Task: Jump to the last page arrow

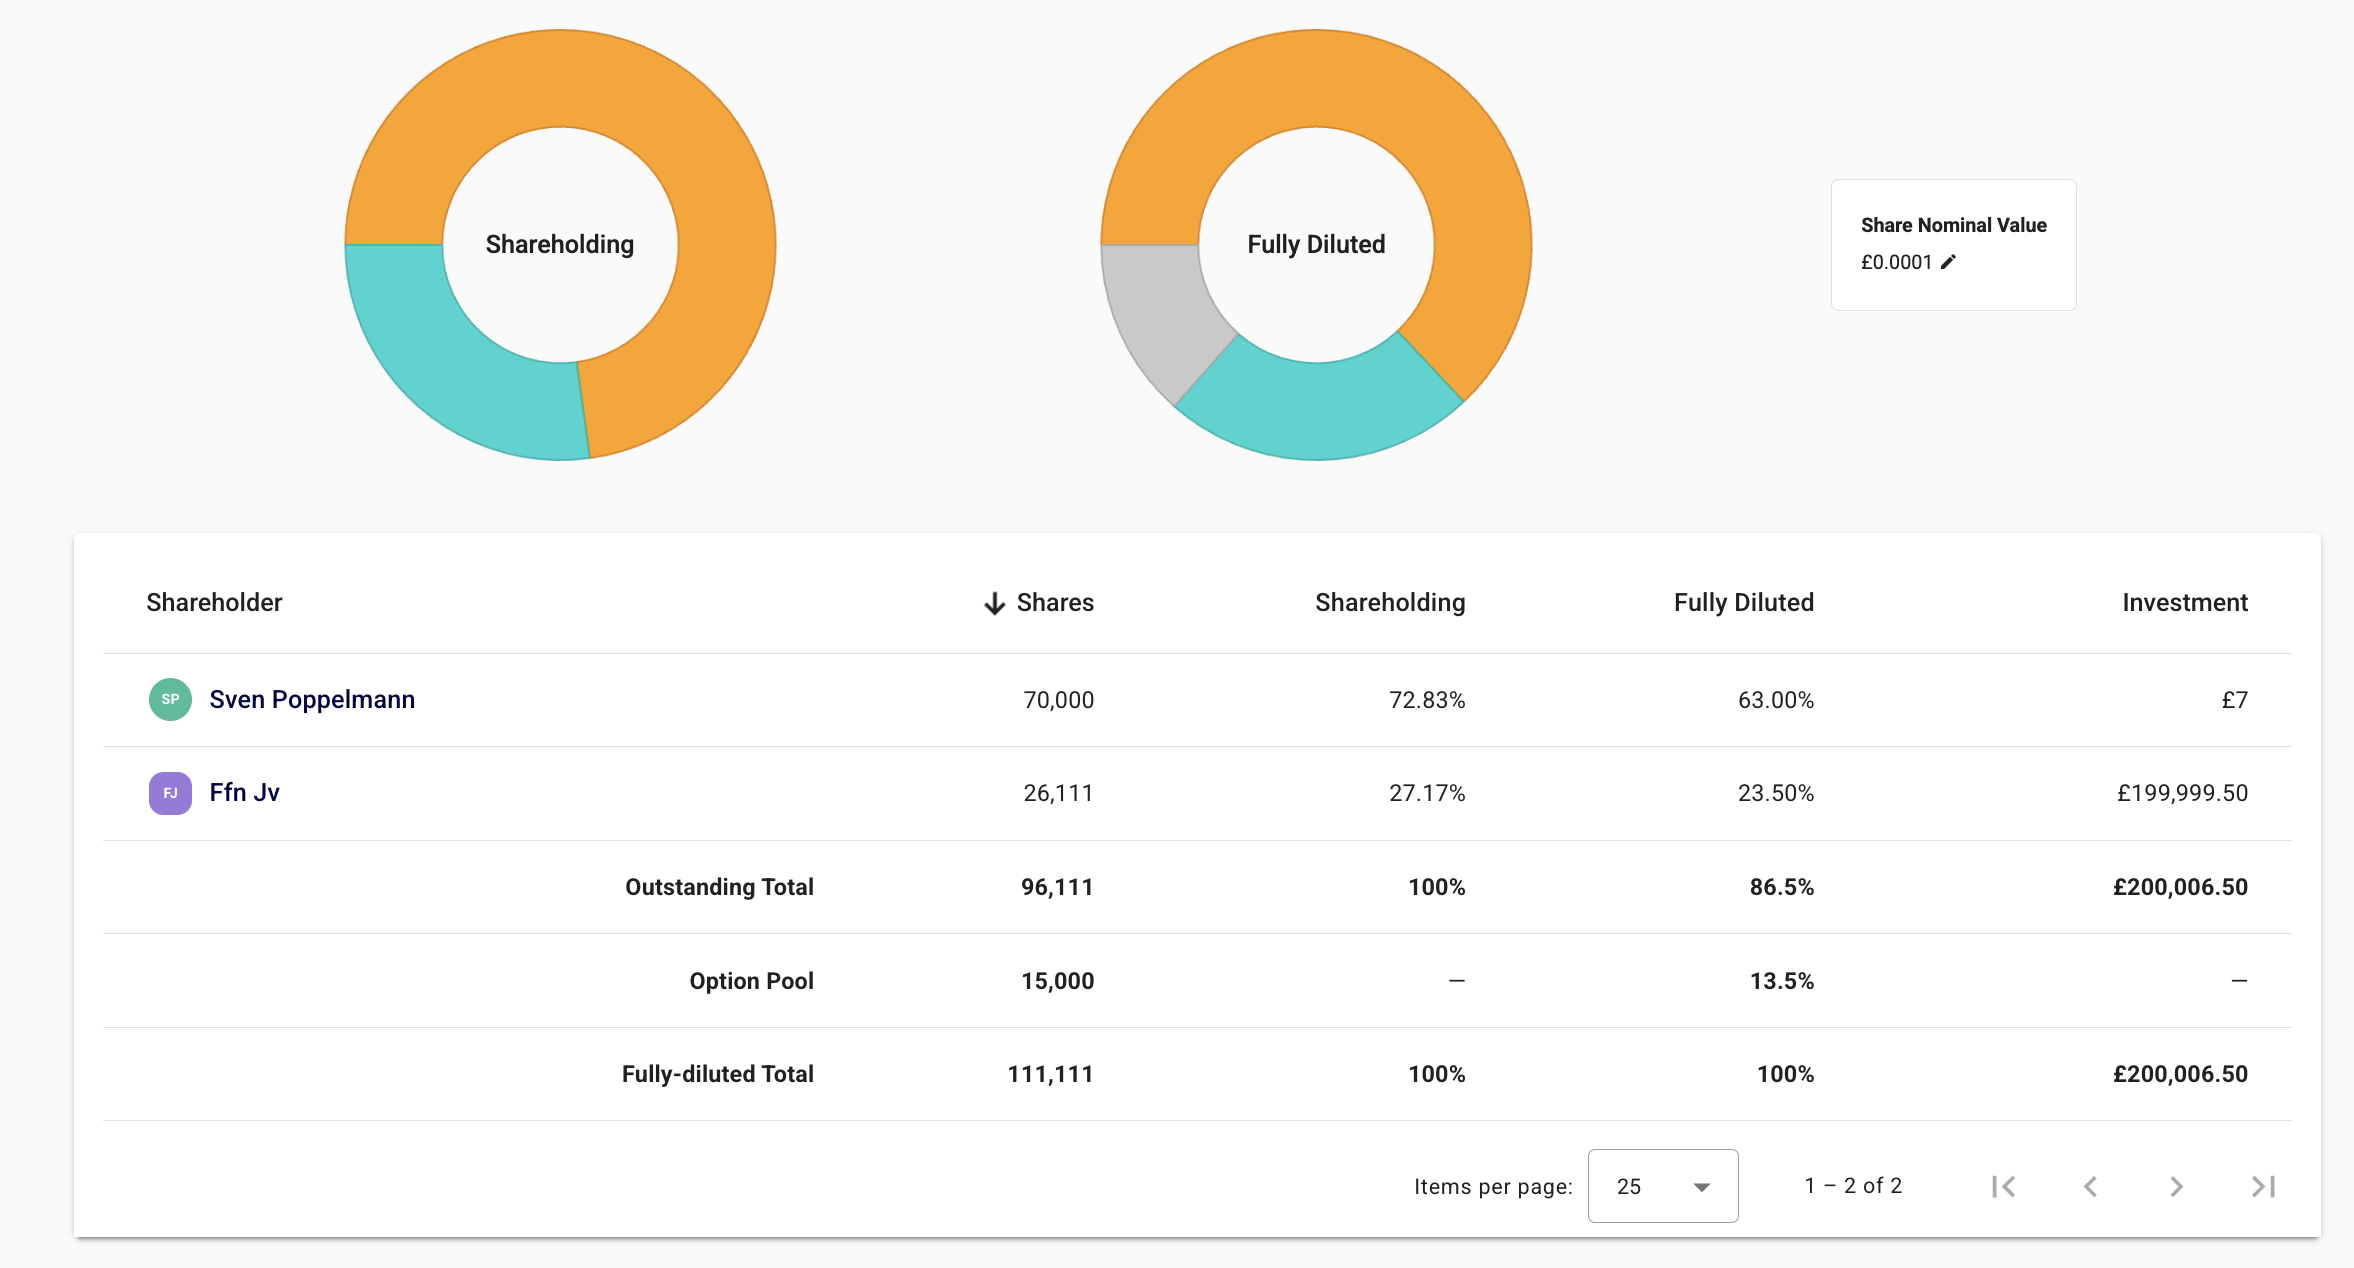Action: coord(2263,1186)
